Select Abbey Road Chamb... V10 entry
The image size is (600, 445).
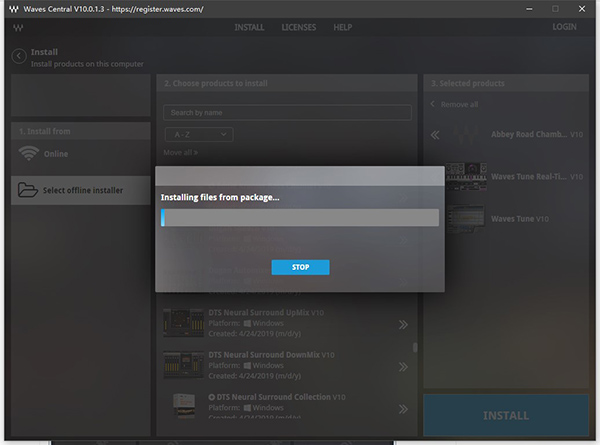coord(537,134)
